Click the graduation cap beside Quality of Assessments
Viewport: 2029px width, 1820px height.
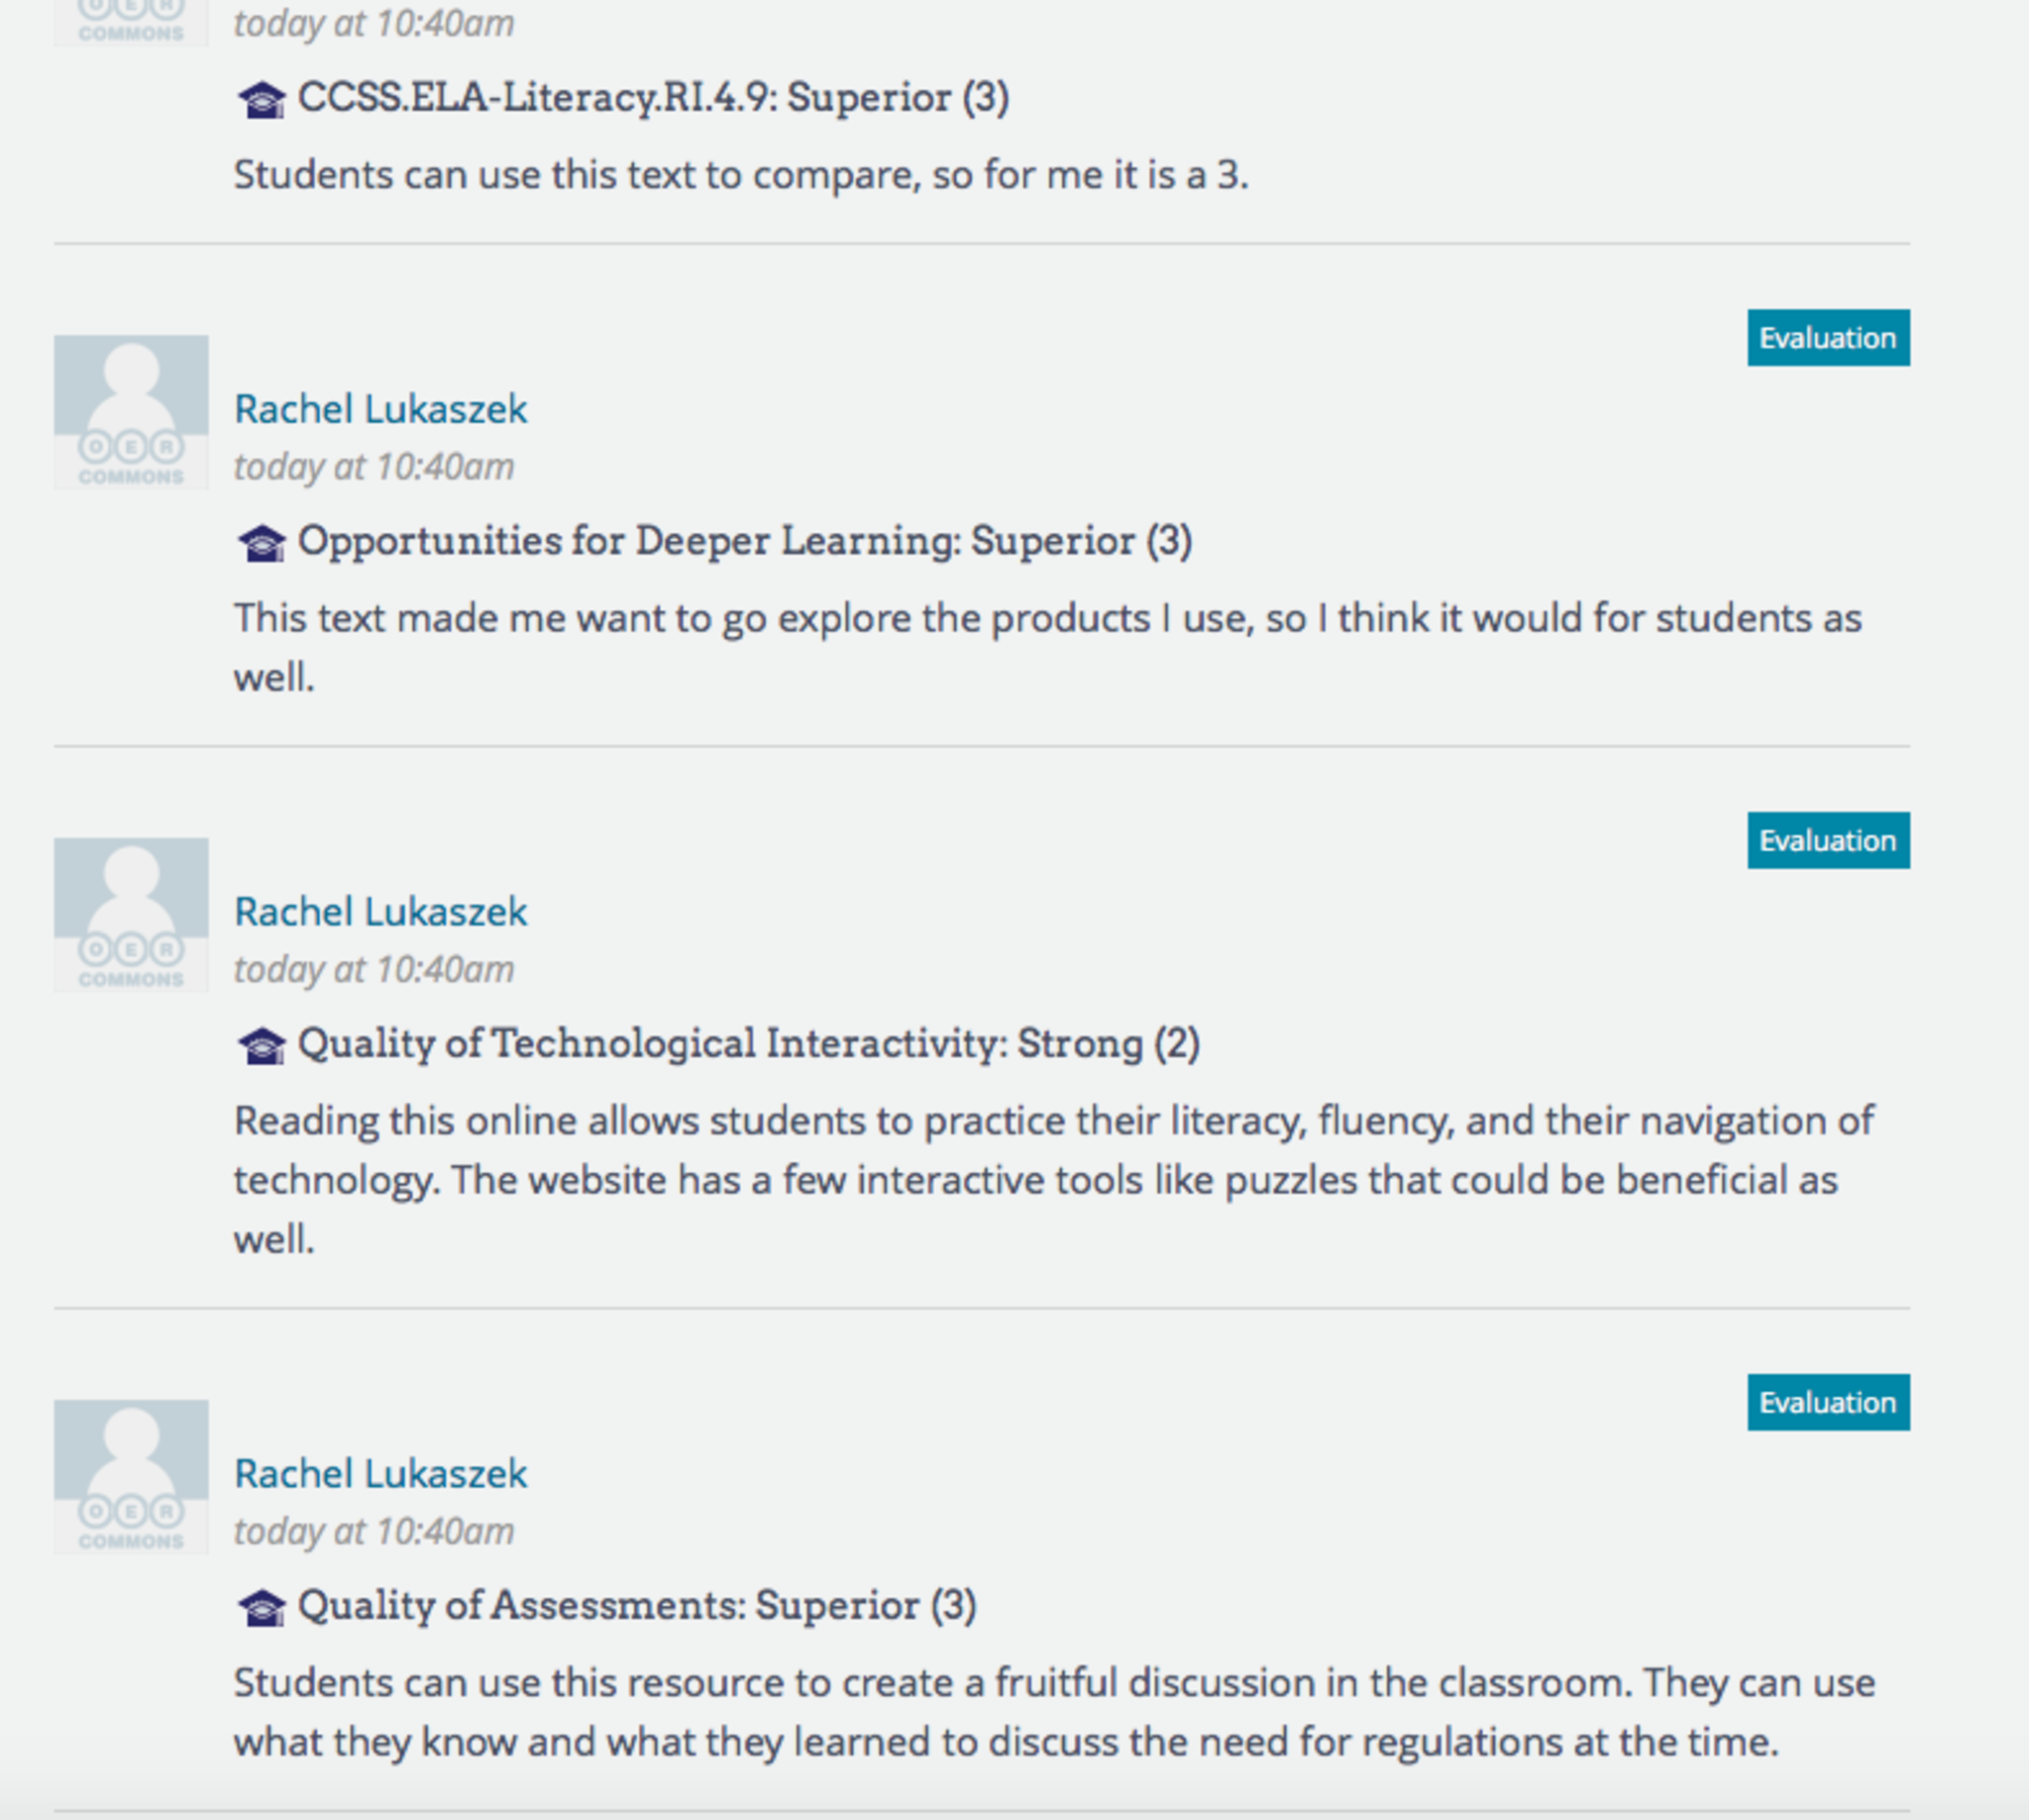(x=262, y=1608)
